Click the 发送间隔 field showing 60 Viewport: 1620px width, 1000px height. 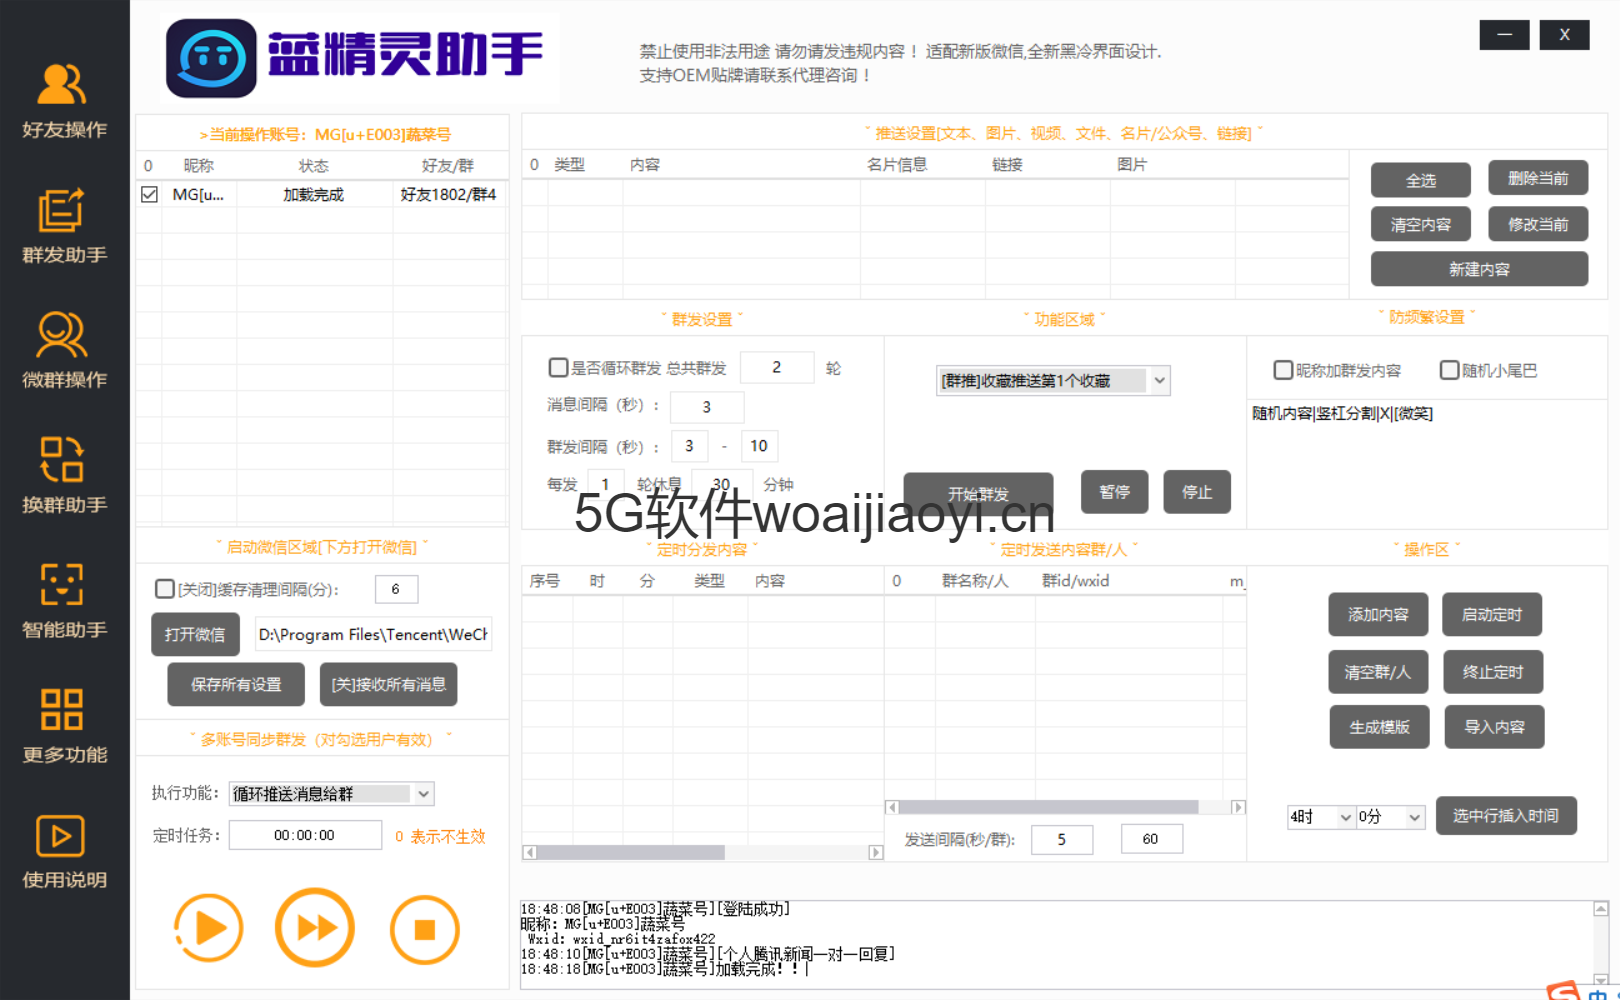tap(1151, 839)
